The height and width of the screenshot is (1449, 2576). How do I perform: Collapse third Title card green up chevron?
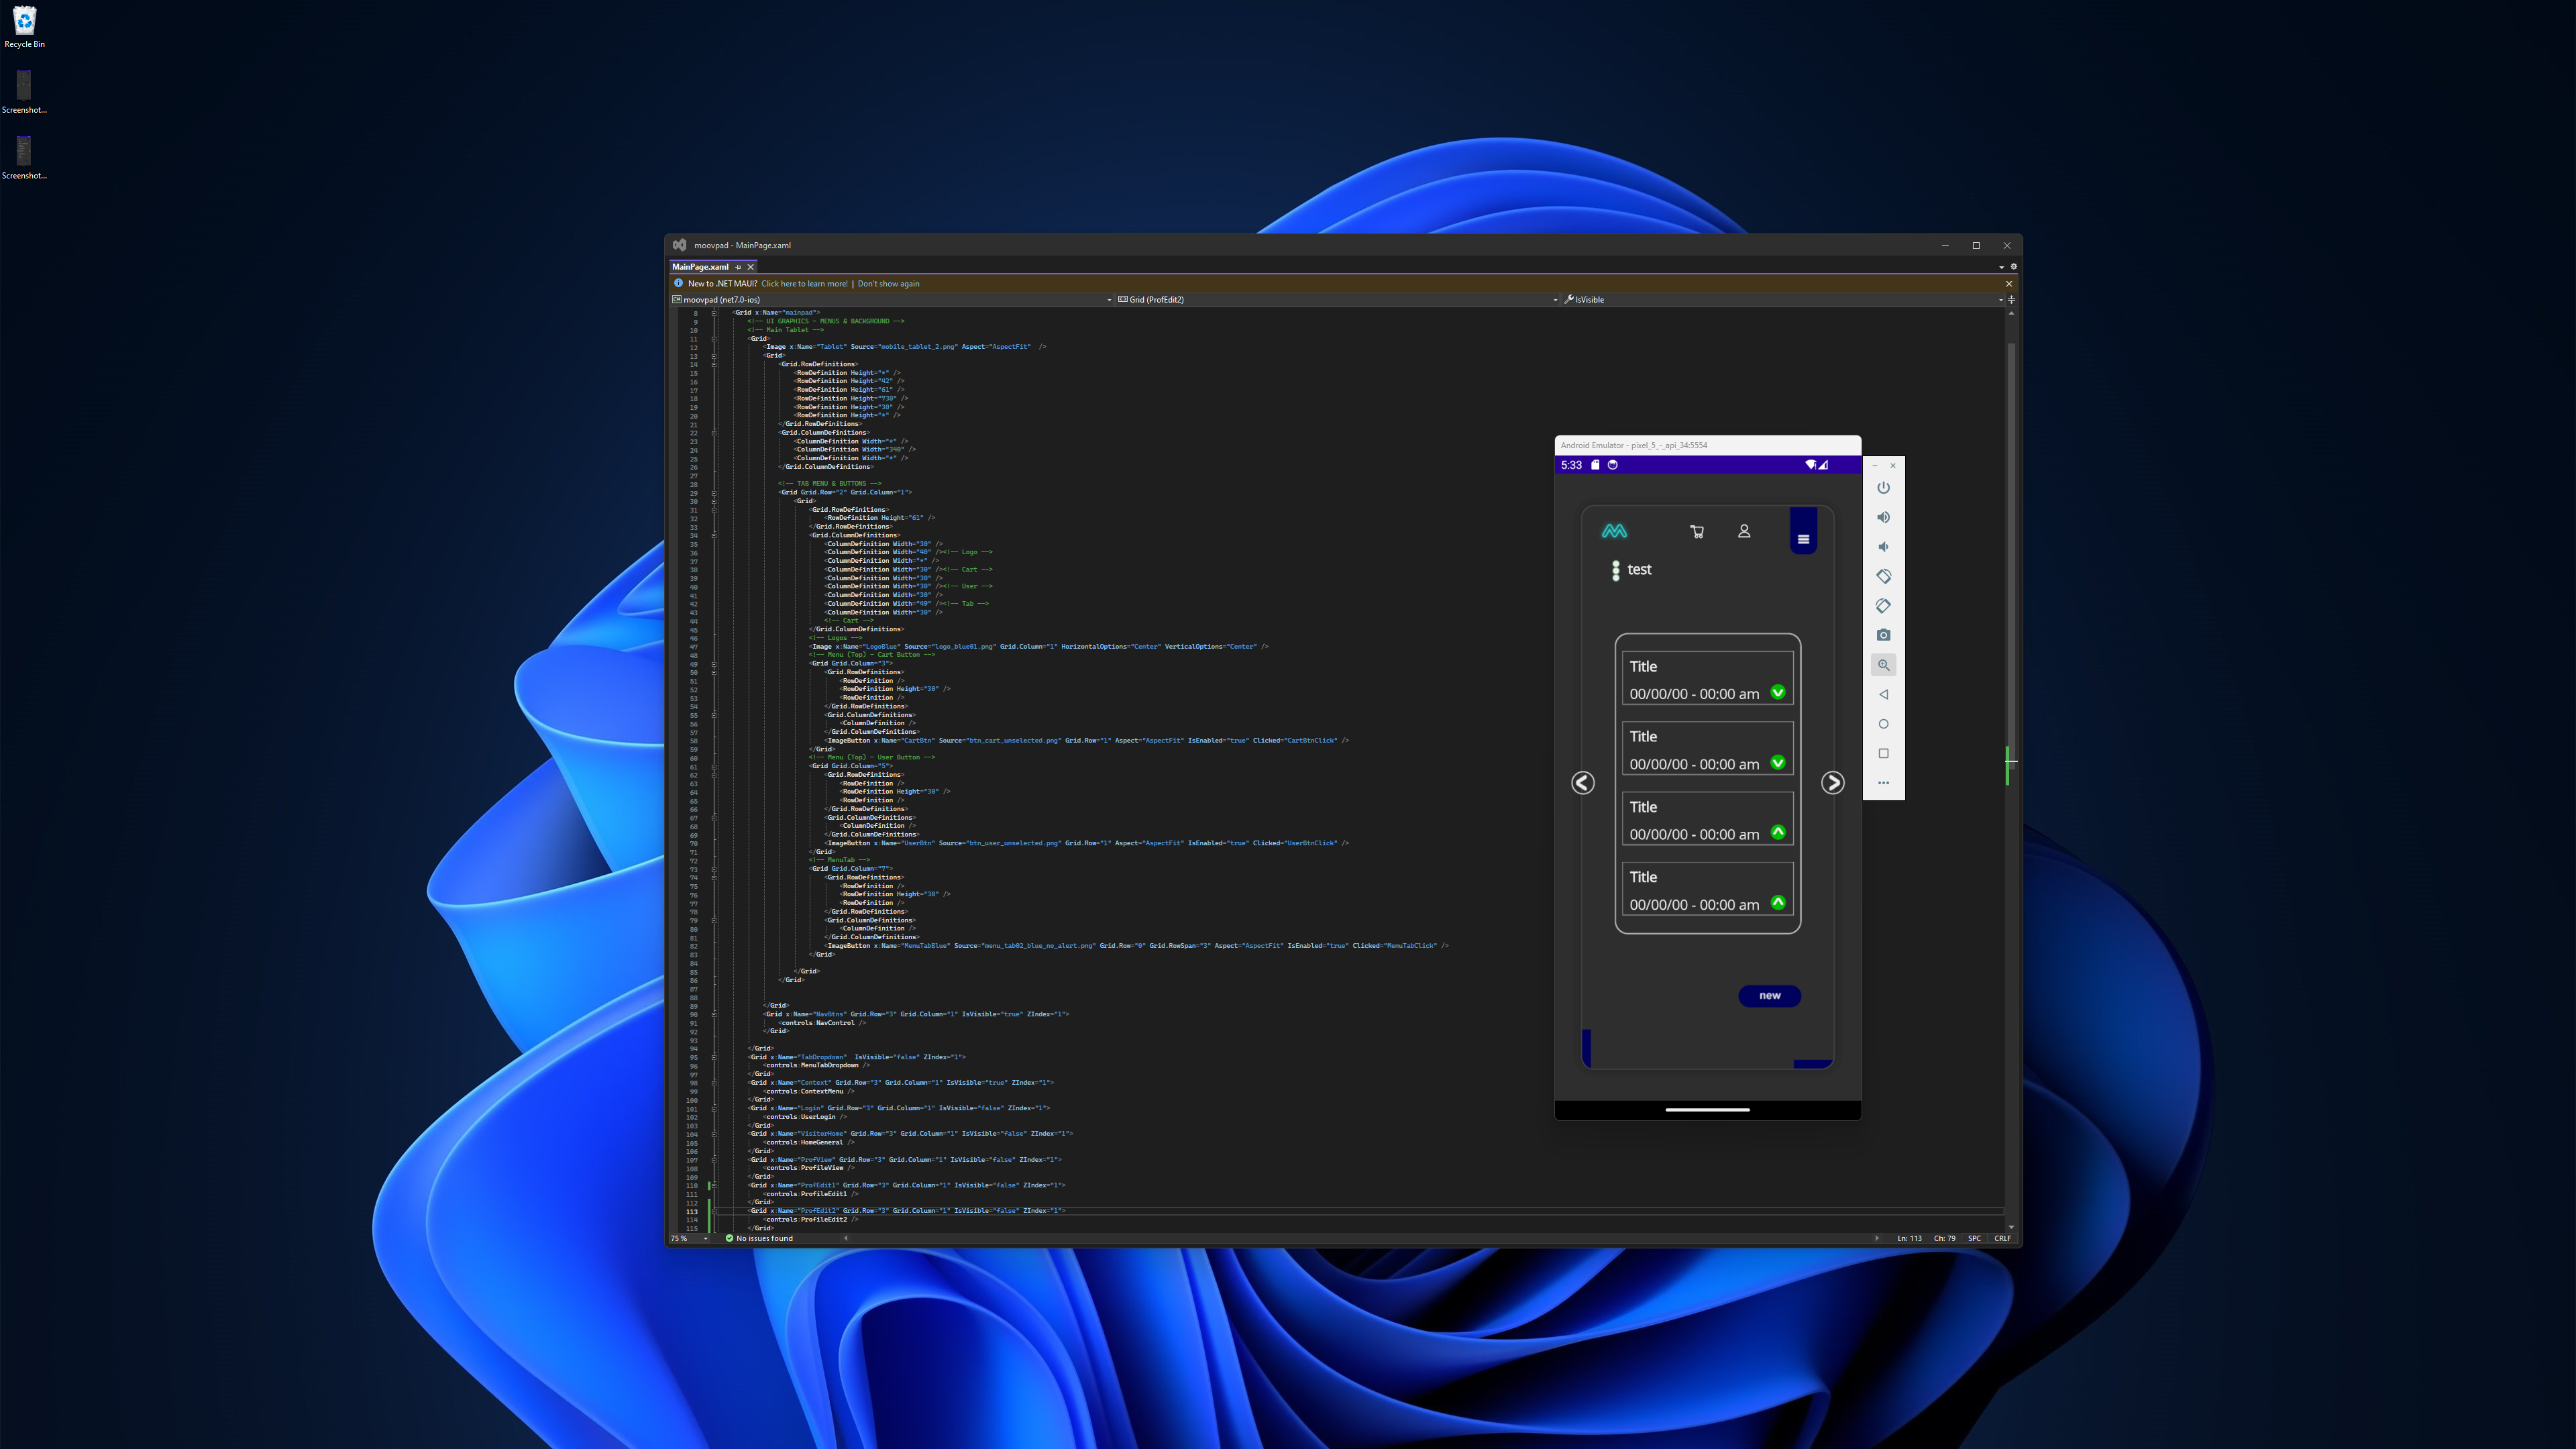(1778, 832)
